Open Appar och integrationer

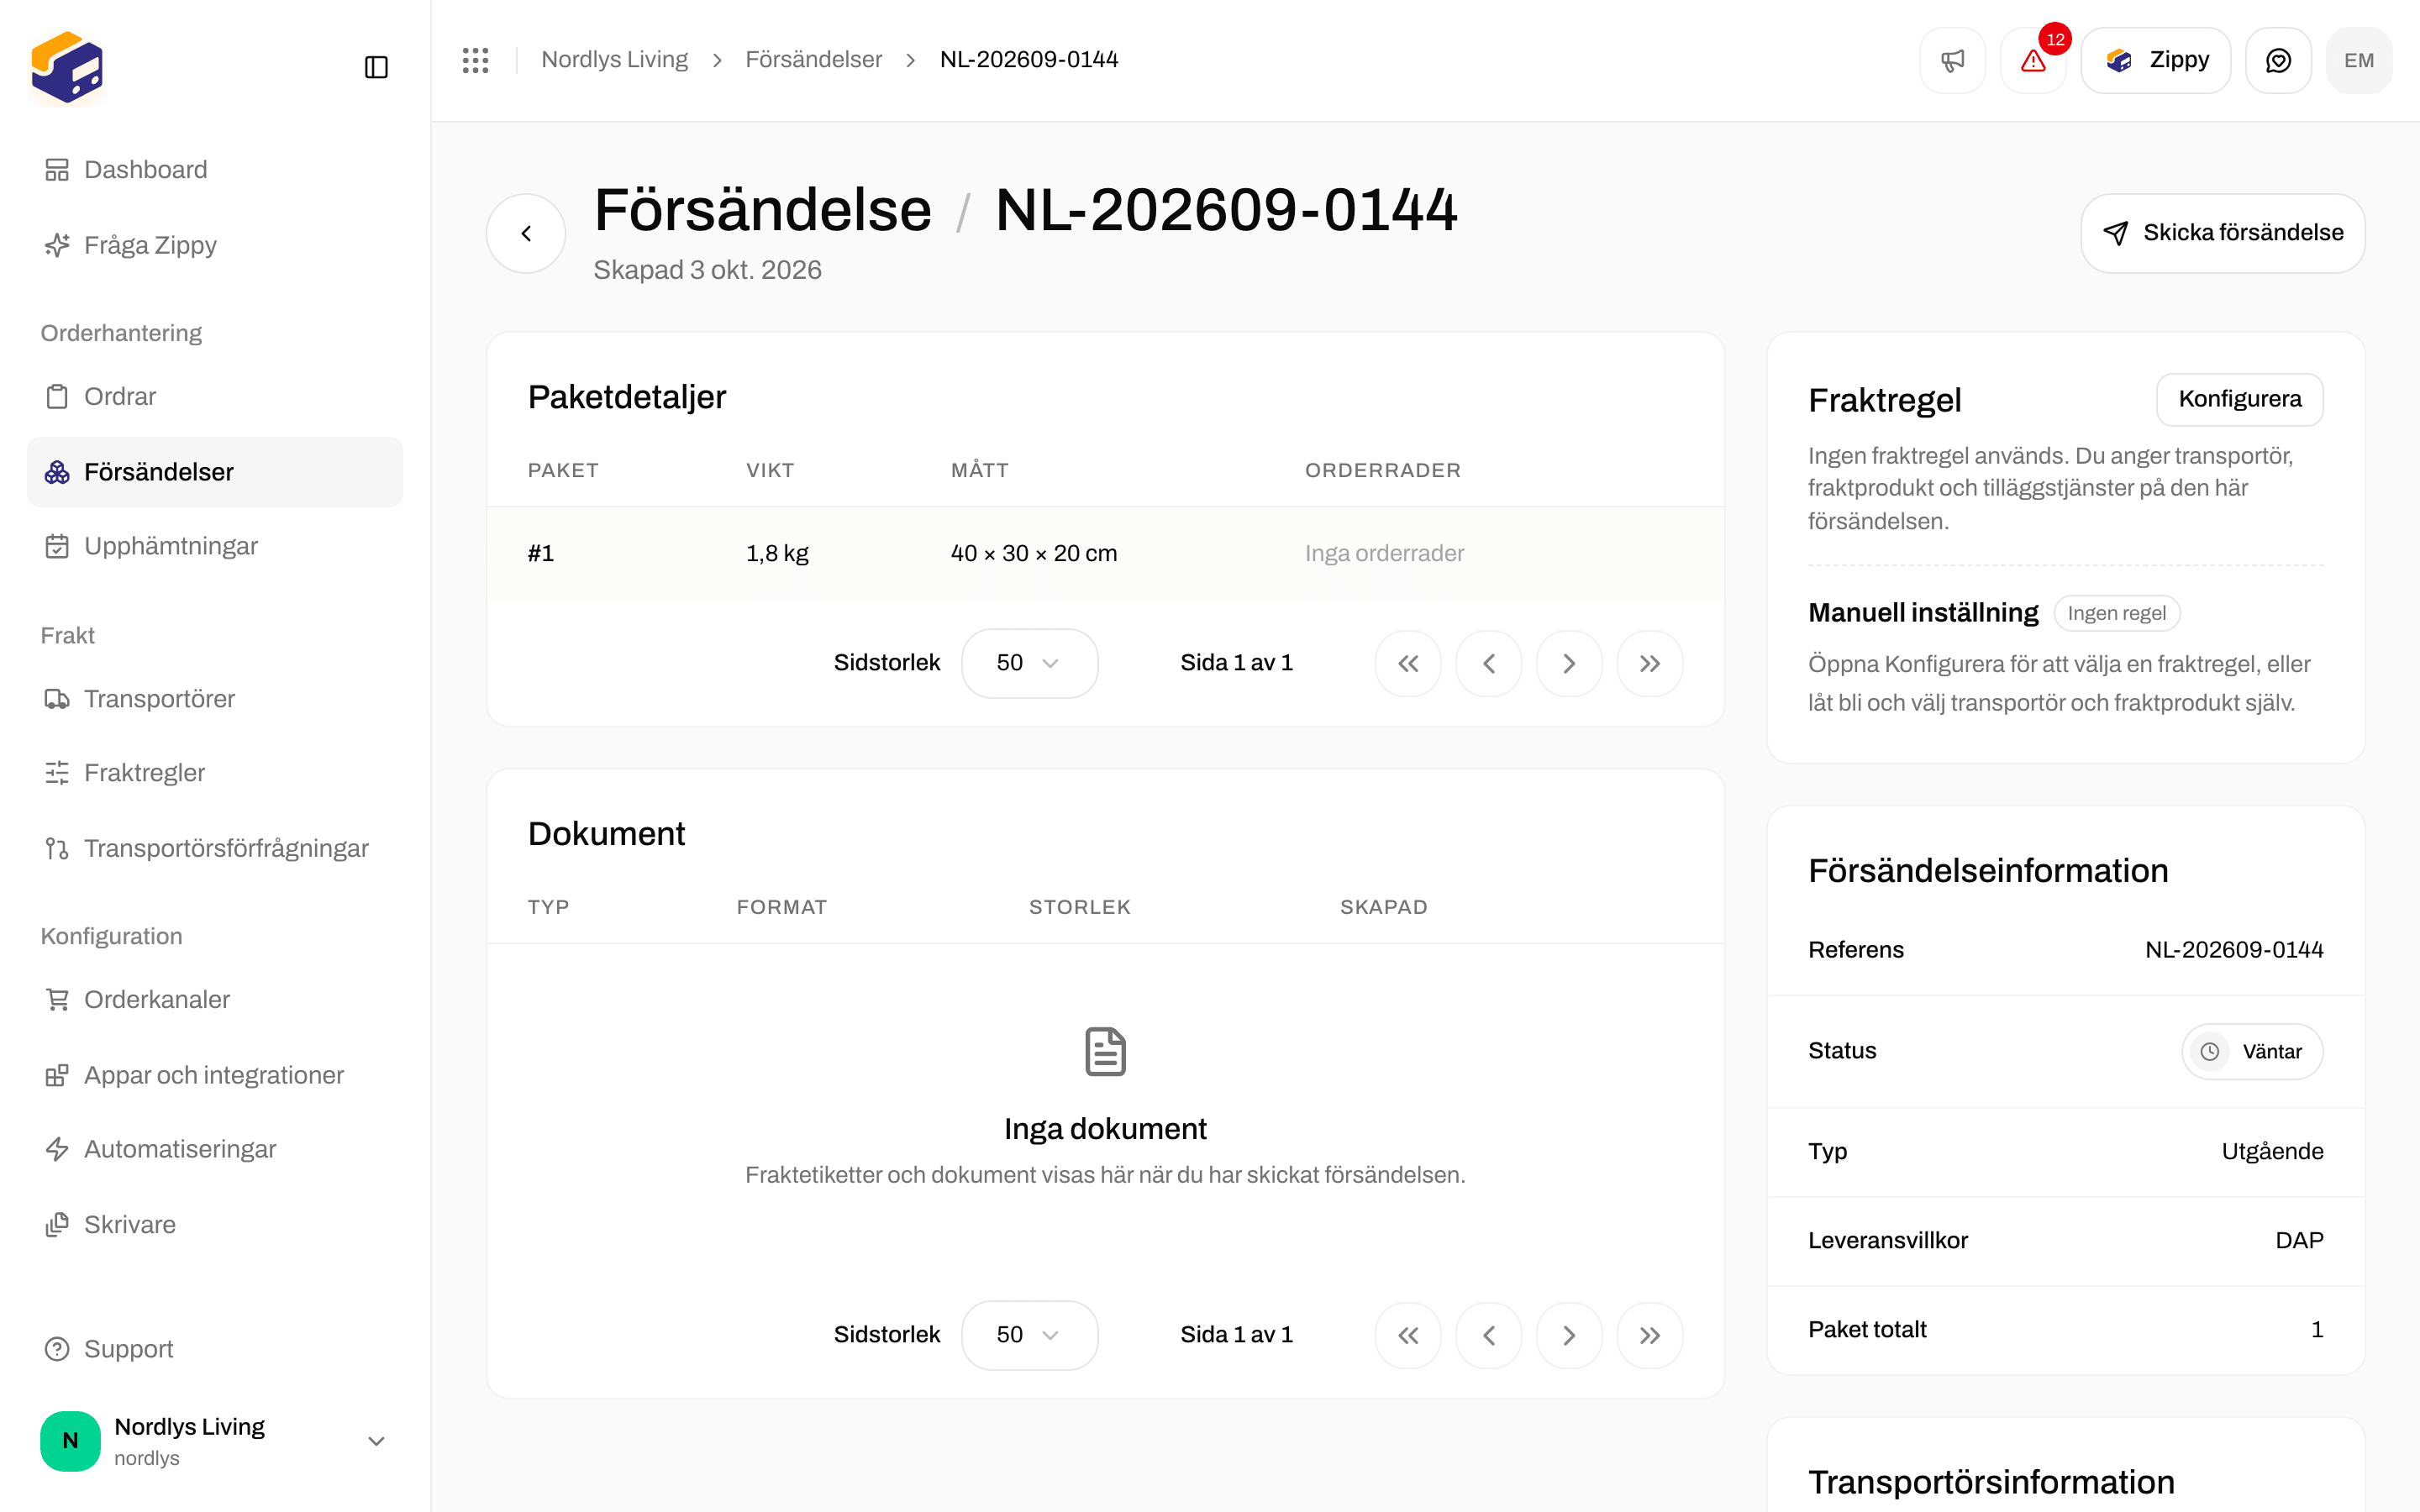(x=215, y=1075)
